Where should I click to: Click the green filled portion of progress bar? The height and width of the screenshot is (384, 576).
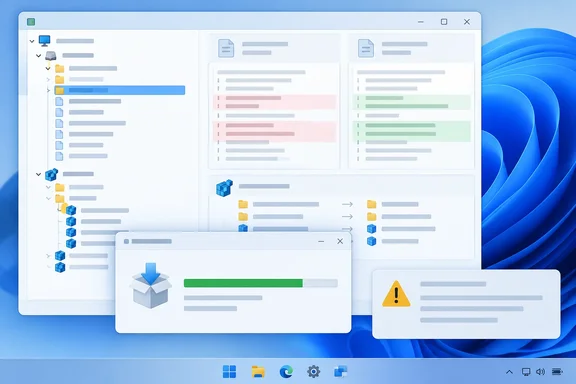[243, 283]
